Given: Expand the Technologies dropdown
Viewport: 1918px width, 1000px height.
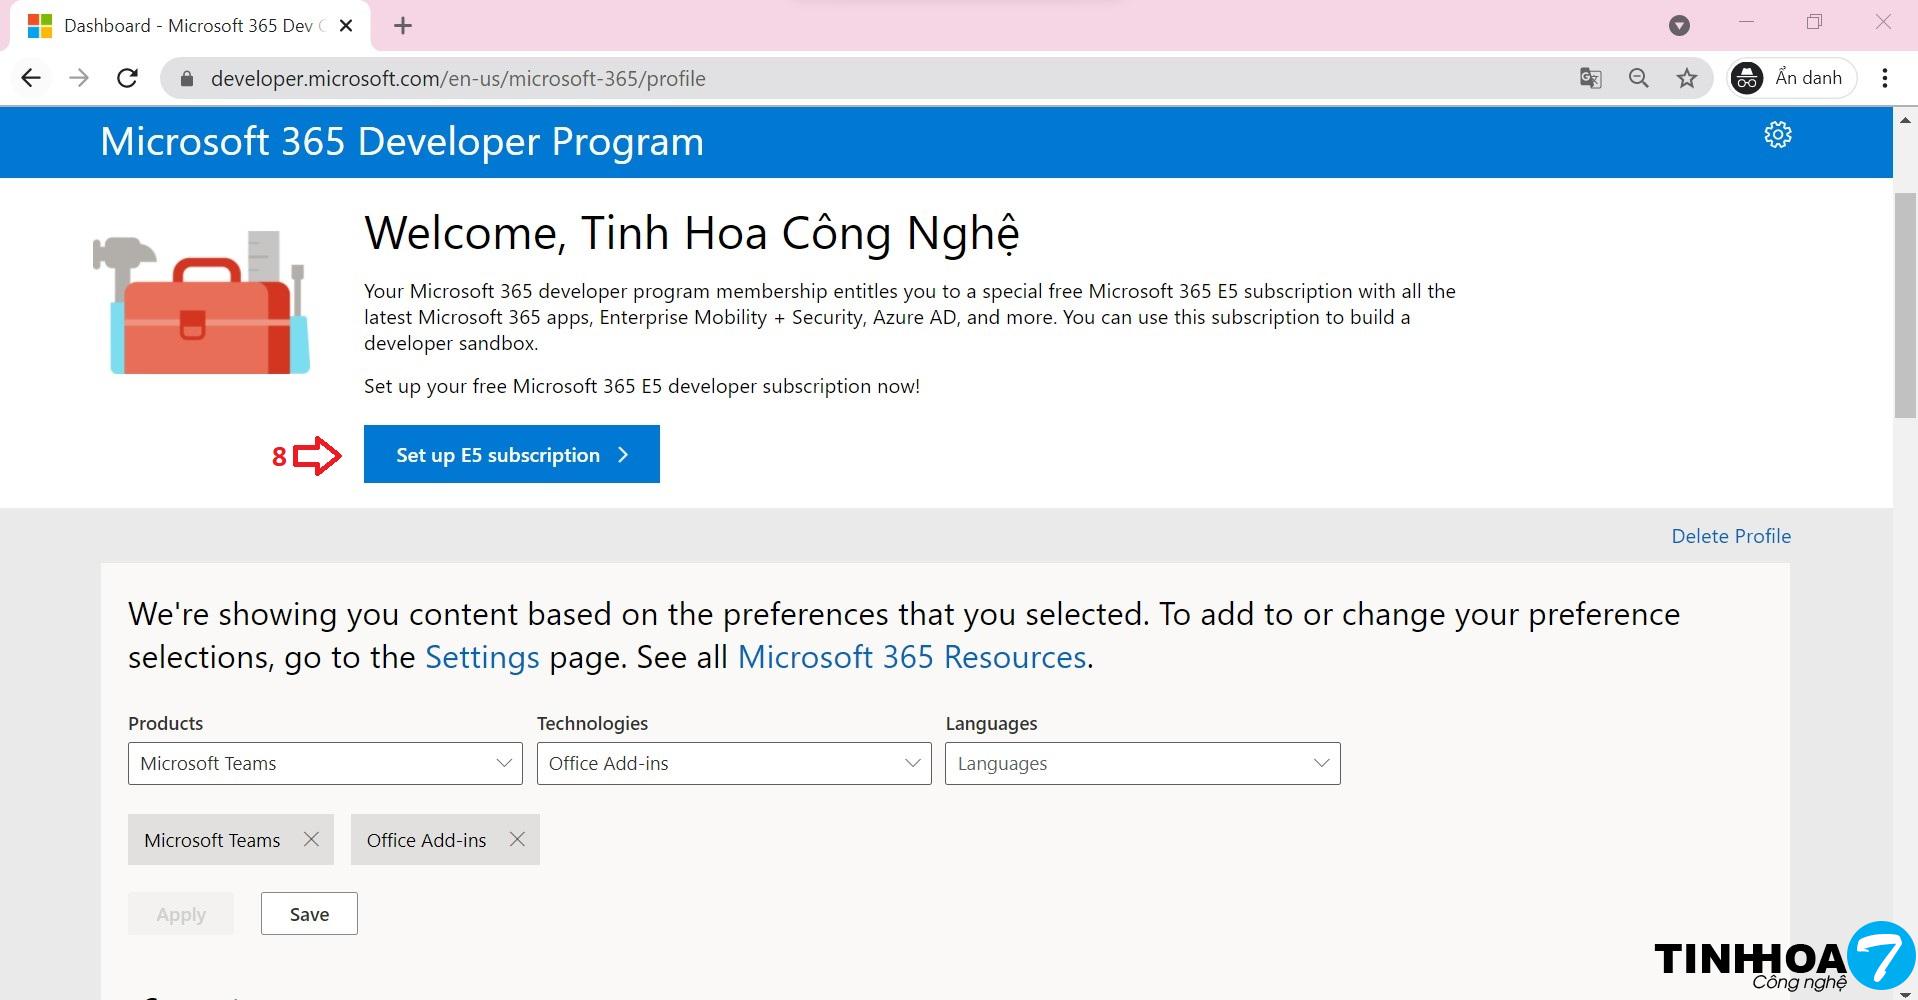Looking at the screenshot, I should tap(733, 763).
